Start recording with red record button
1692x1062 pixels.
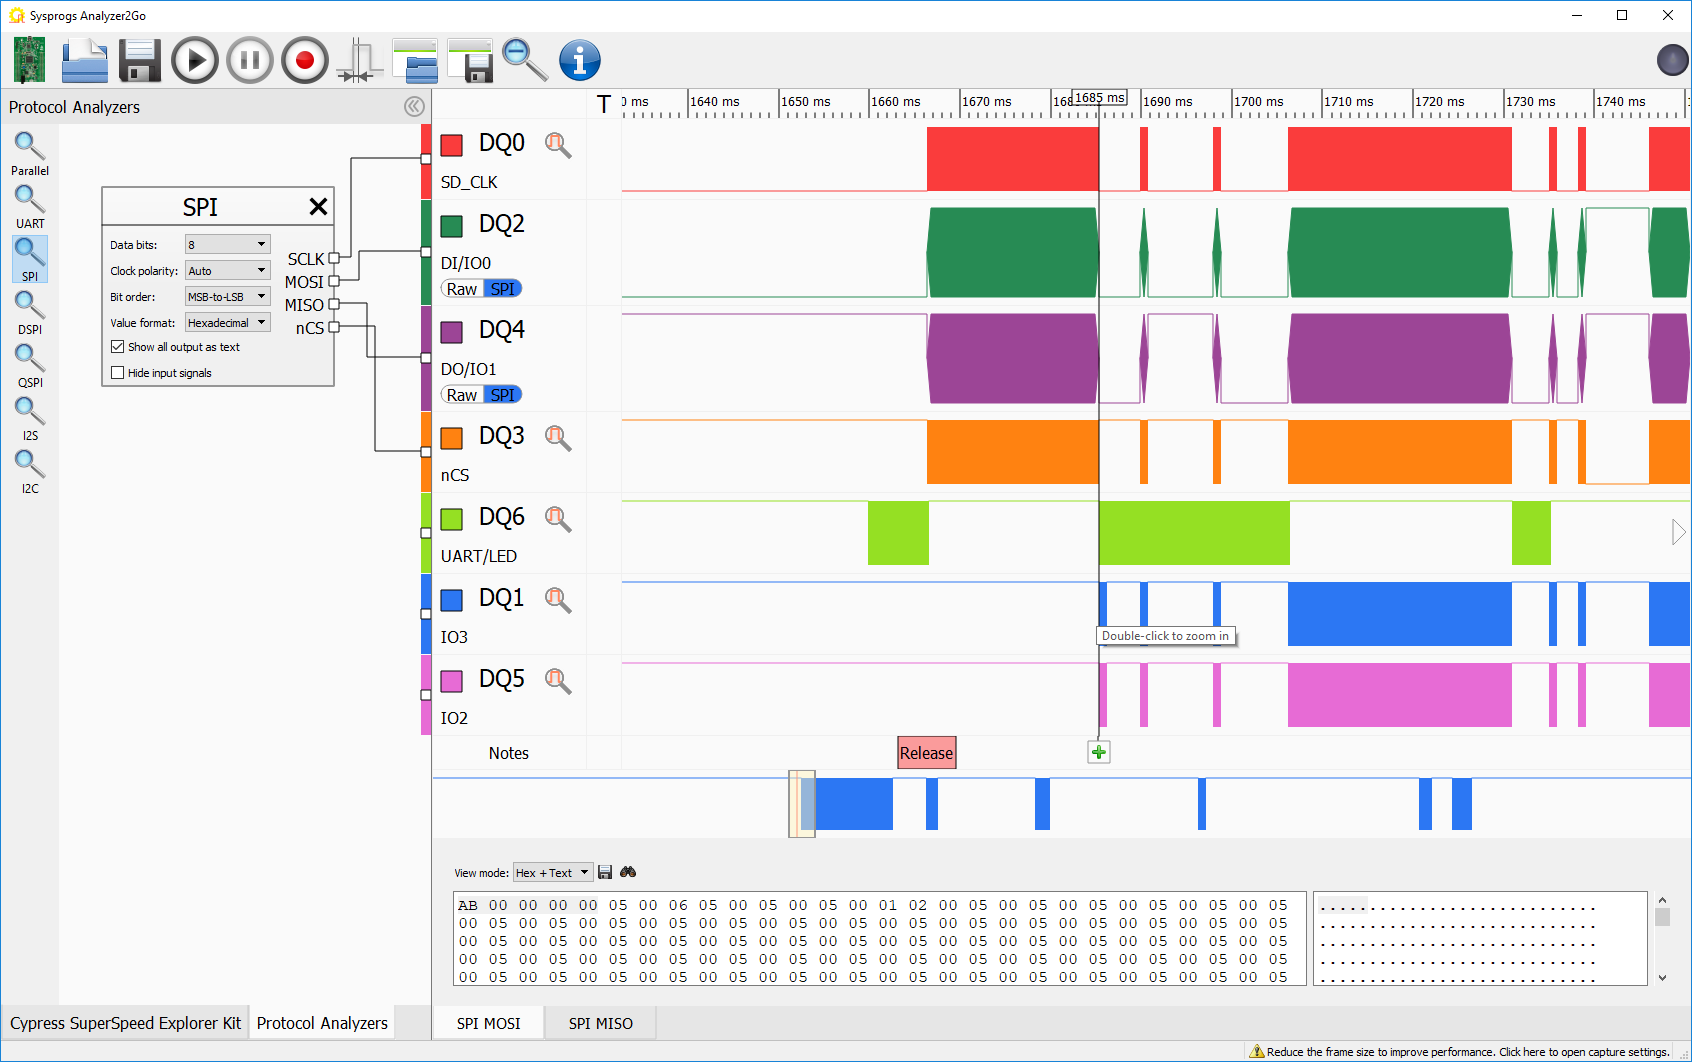pos(305,60)
